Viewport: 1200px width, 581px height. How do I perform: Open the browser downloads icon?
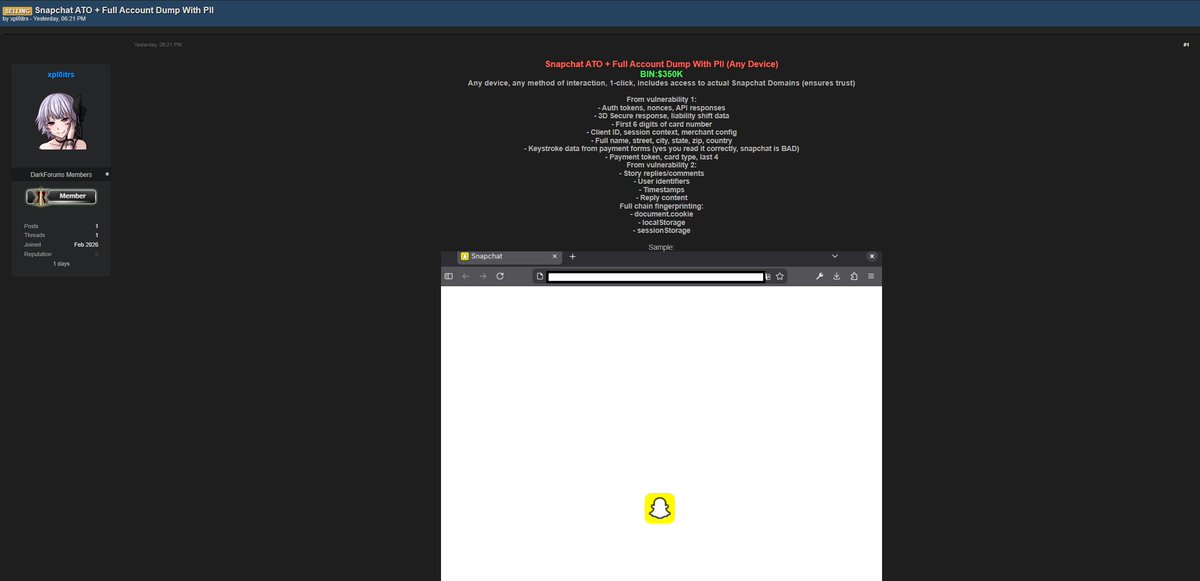[836, 276]
